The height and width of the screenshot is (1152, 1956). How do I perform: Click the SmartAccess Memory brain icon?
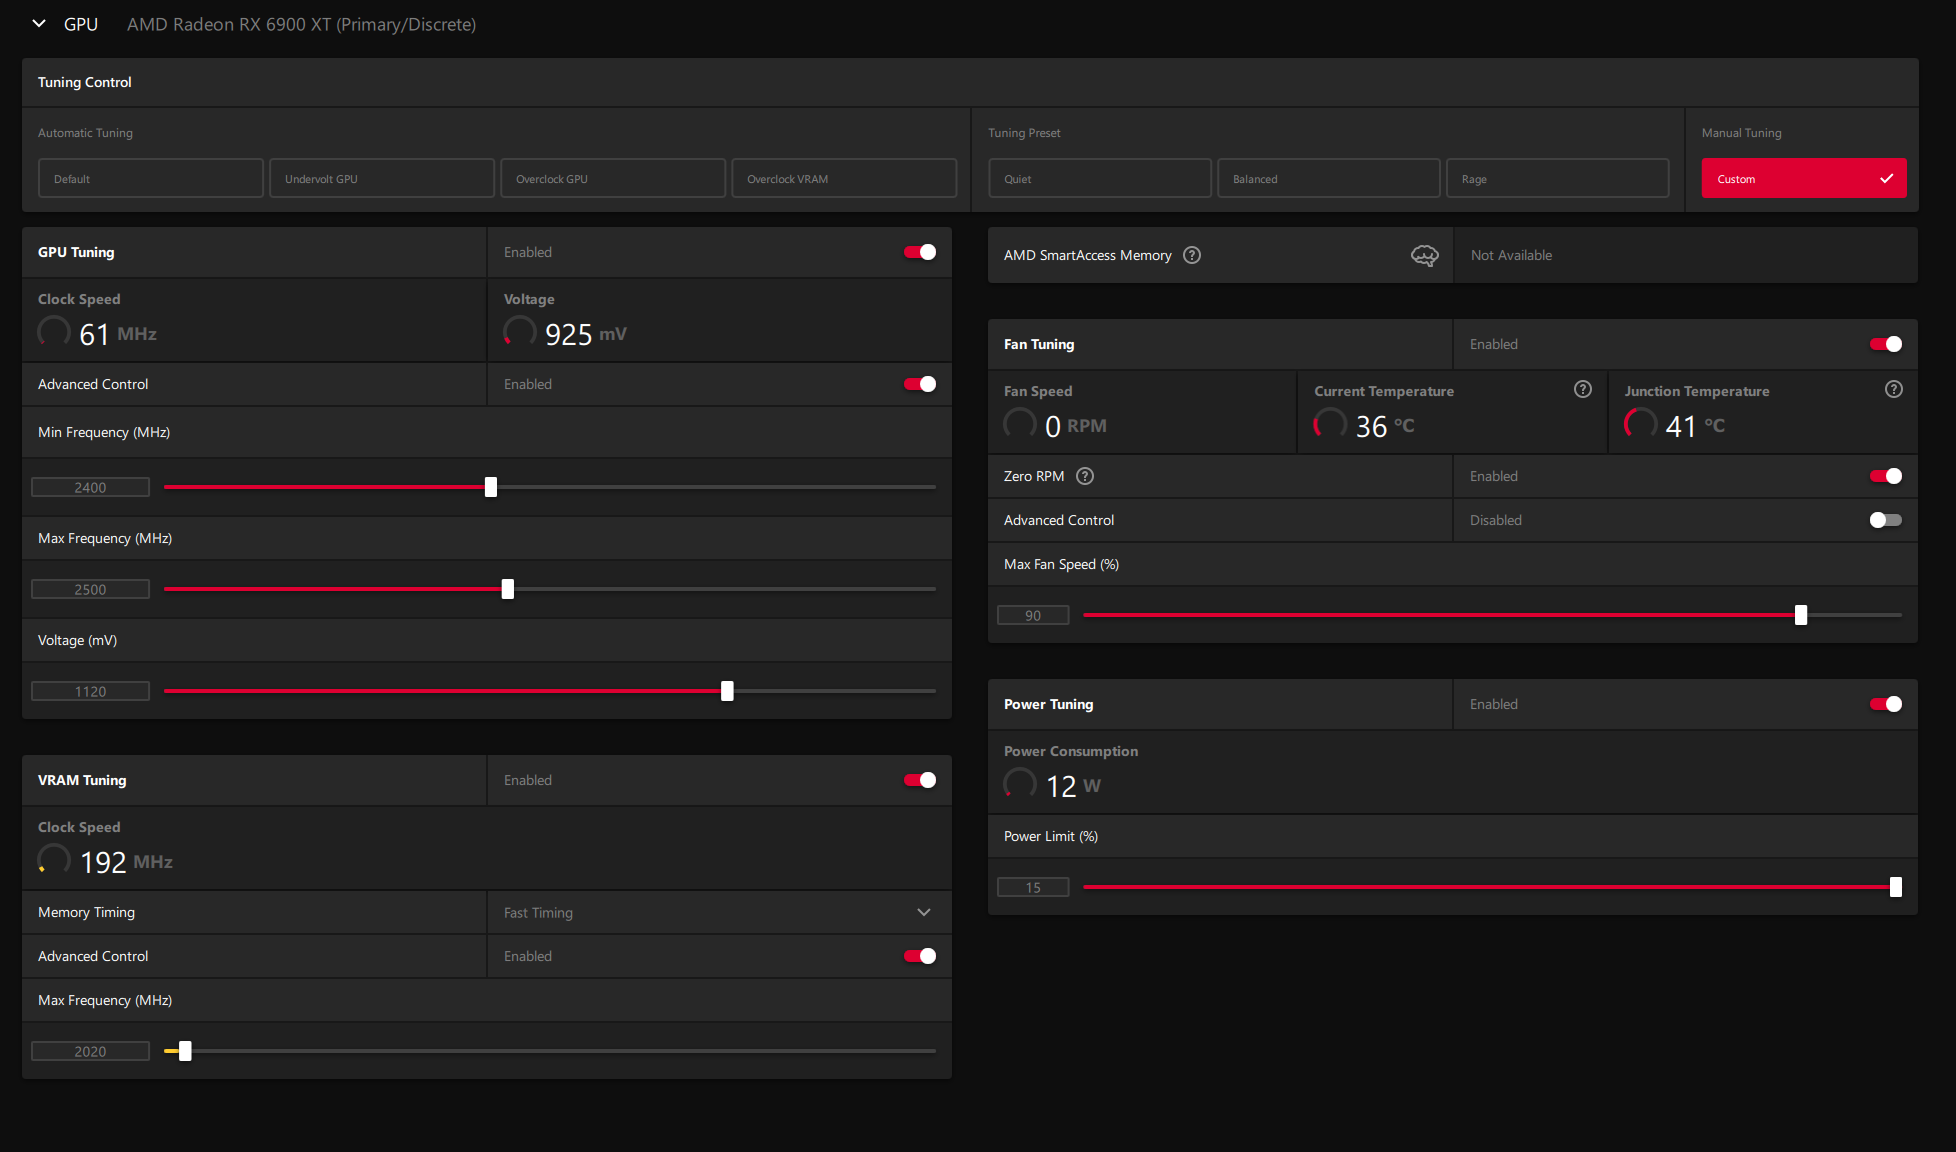coord(1425,256)
